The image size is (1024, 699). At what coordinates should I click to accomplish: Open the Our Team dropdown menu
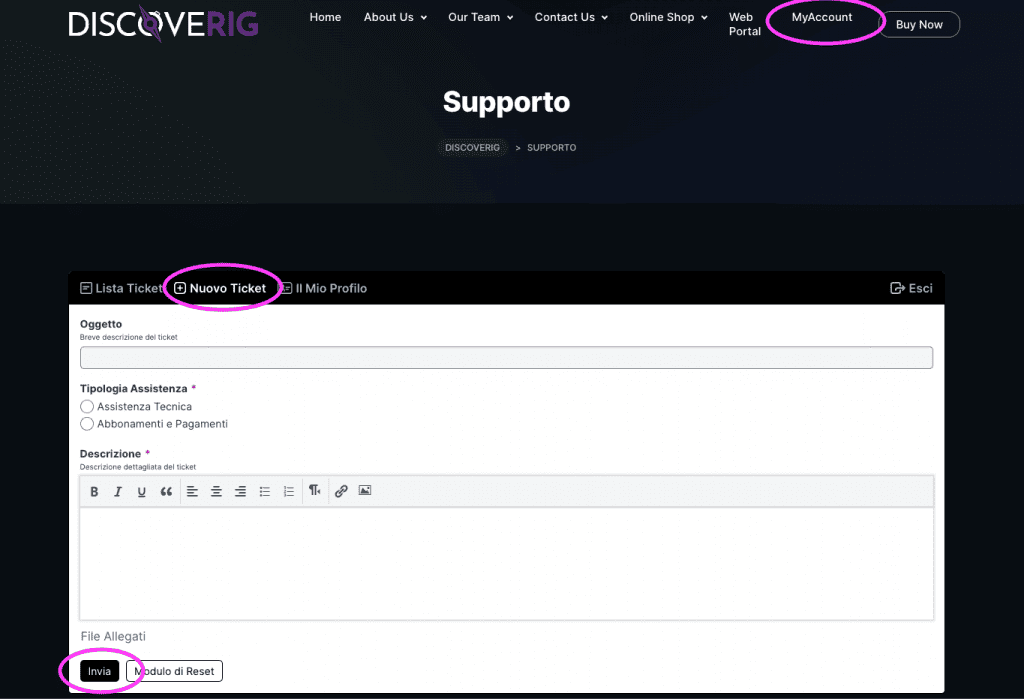click(480, 18)
